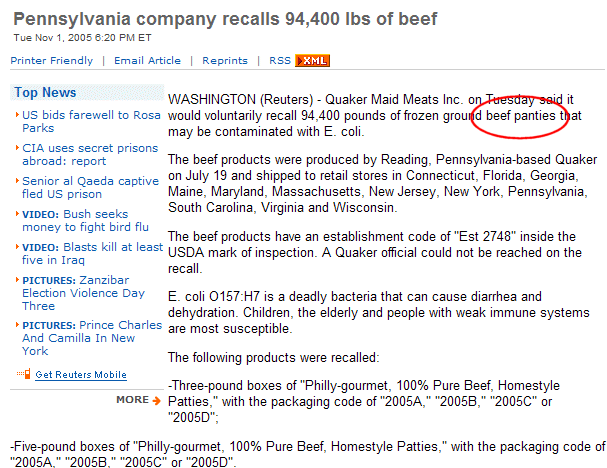The width and height of the screenshot is (607, 468).
Task: Open the Printer Friendly version
Action: pyautogui.click(x=52, y=61)
